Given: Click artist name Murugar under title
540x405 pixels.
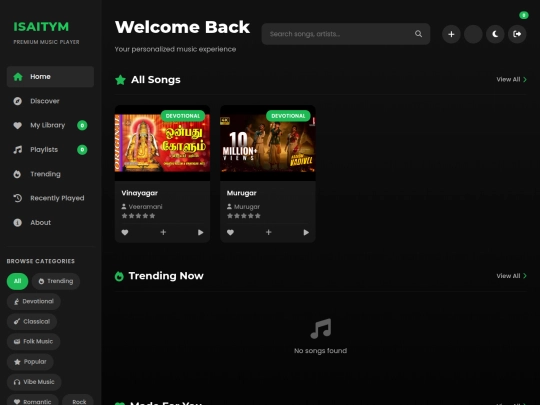Looking at the screenshot, I should point(247,207).
